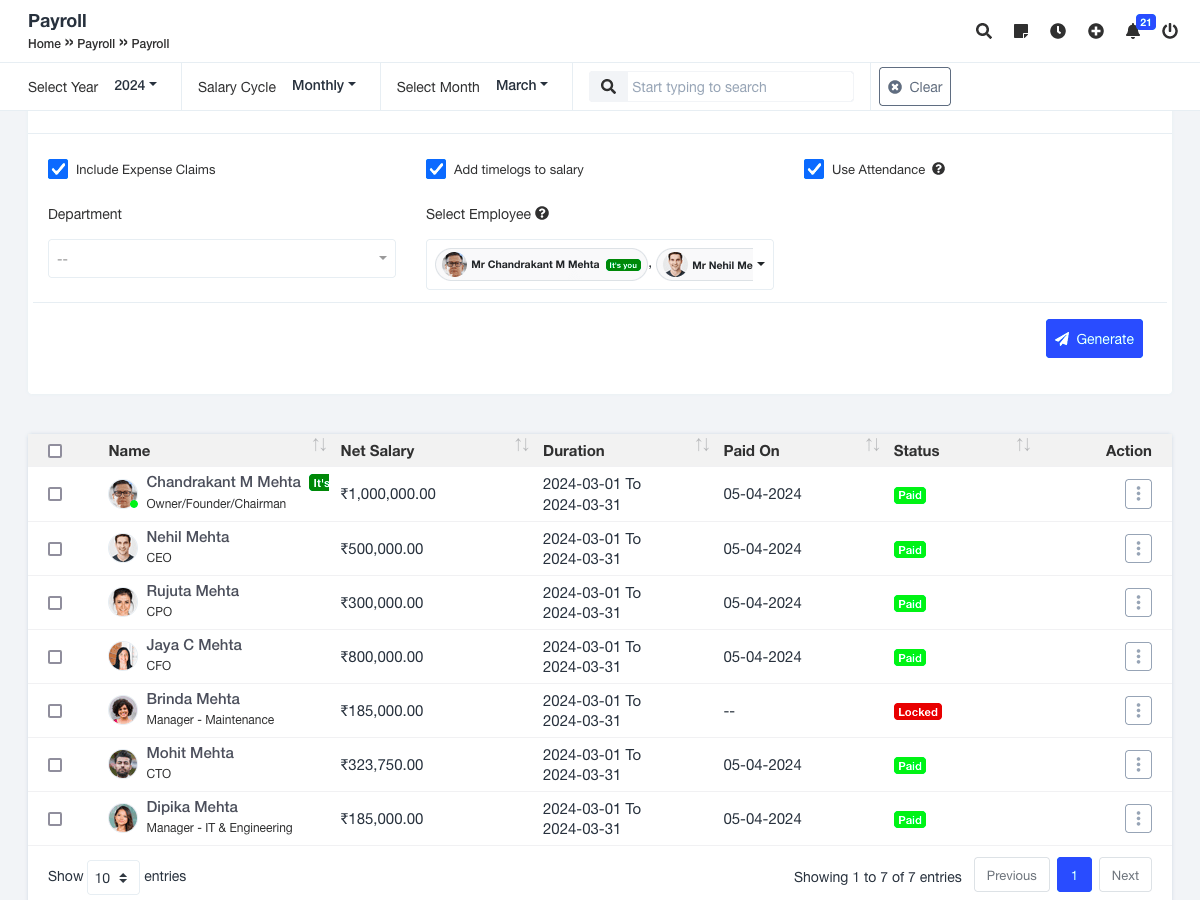Click the quick-add plus icon in the header

point(1095,31)
